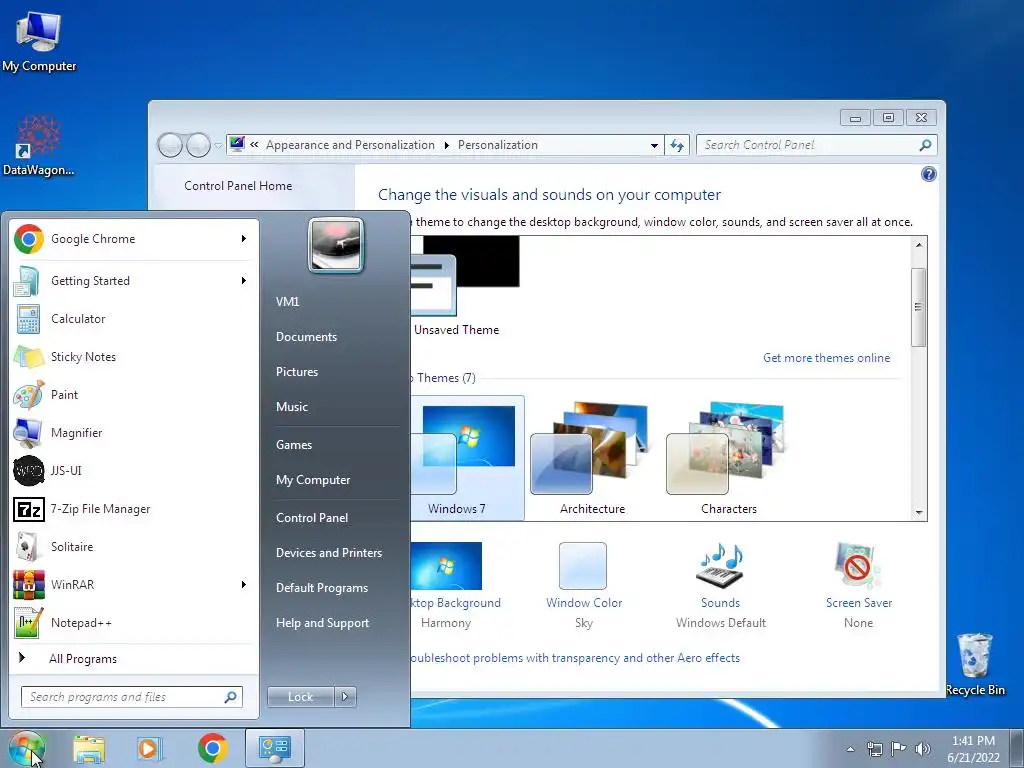Select Control Panel taskbar button
Viewport: 1024px width, 768px height.
coord(274,748)
